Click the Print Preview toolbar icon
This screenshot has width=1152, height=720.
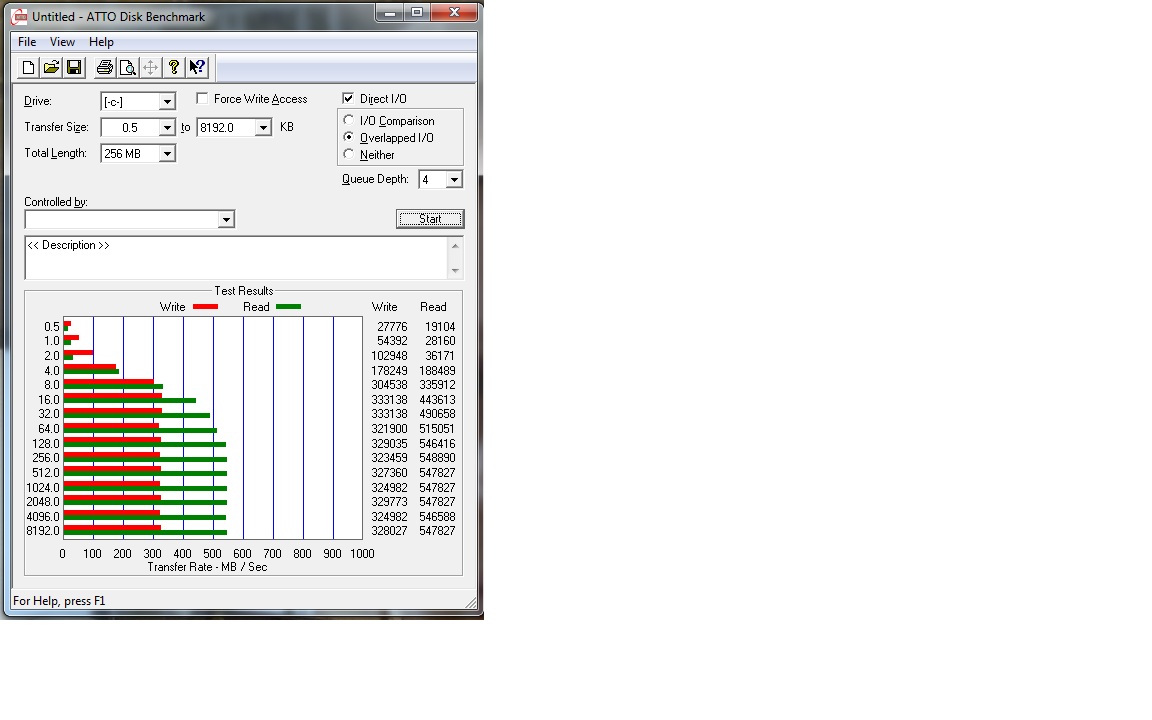128,68
